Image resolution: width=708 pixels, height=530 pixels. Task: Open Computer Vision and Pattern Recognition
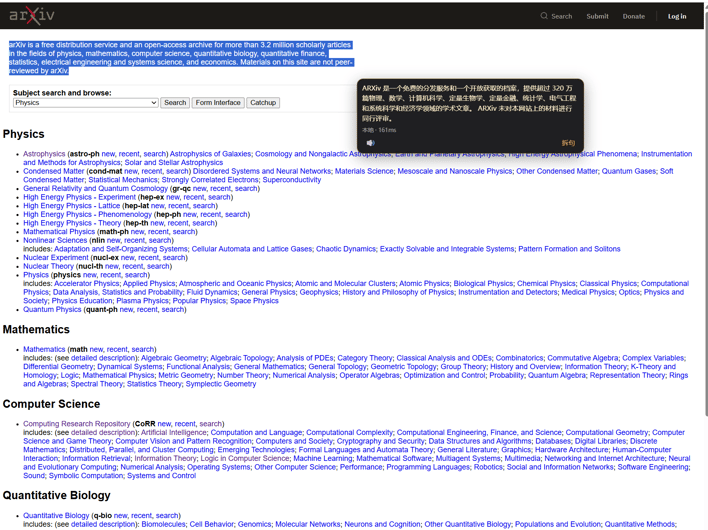coord(183,441)
